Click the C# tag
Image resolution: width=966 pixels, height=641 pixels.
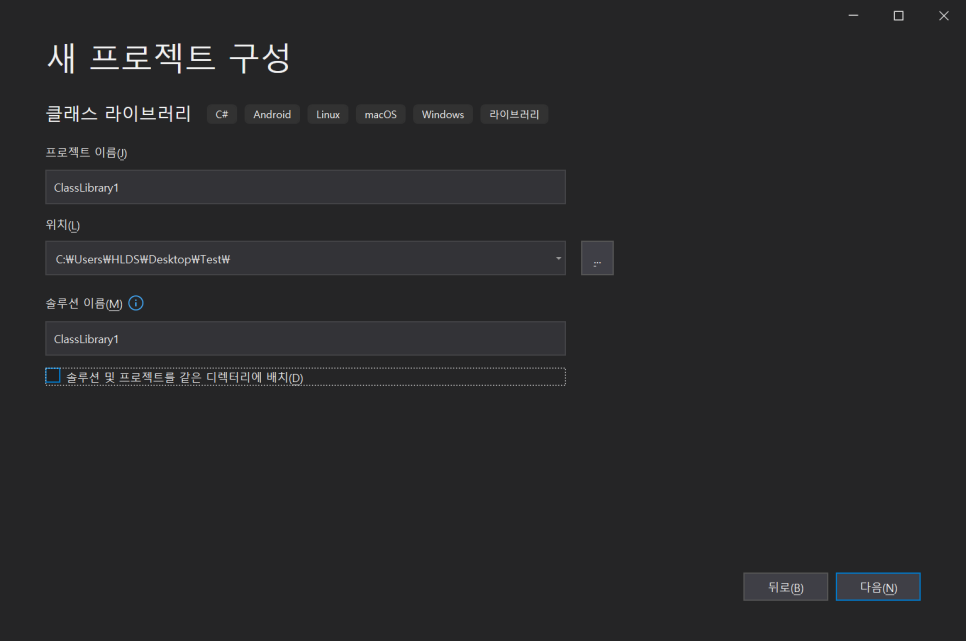click(222, 114)
